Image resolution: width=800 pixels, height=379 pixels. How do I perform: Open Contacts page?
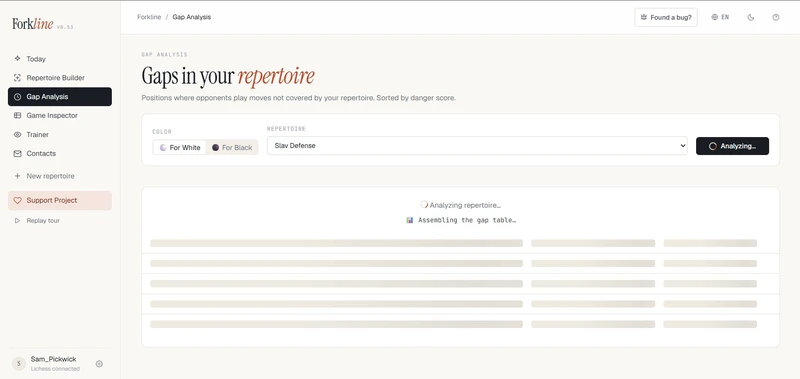point(60,153)
